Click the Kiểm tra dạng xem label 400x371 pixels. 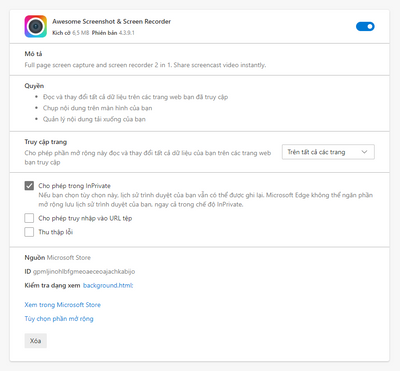(x=52, y=285)
